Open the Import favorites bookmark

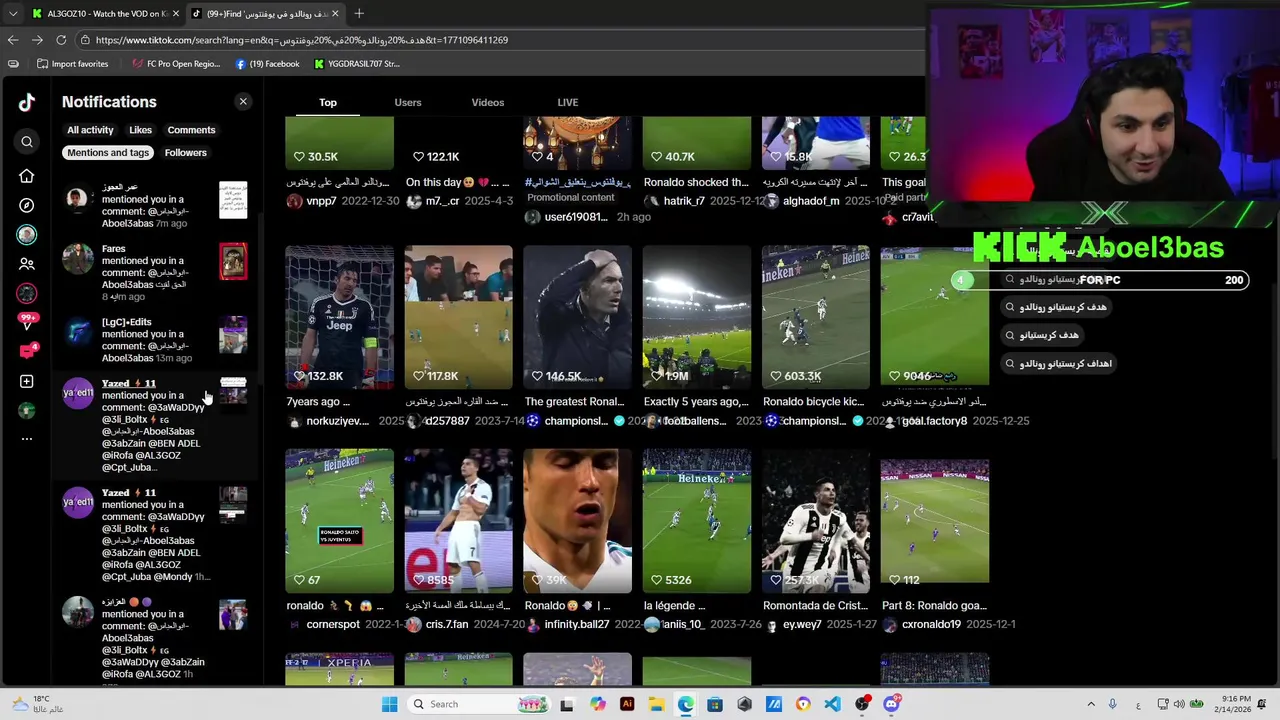72,64
